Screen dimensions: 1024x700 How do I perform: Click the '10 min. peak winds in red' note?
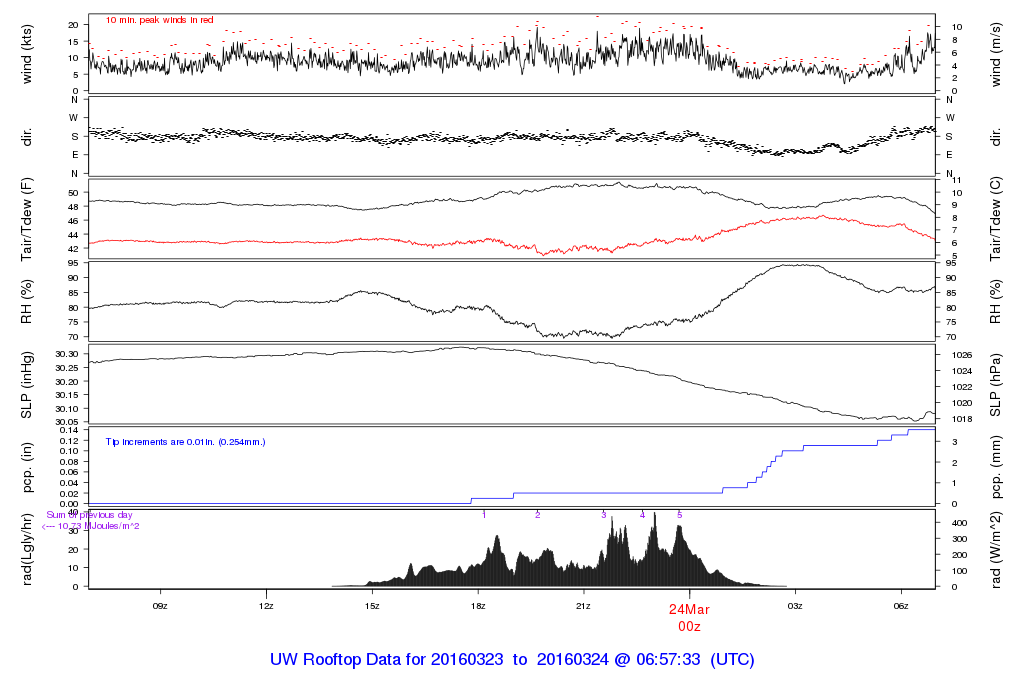tap(159, 20)
